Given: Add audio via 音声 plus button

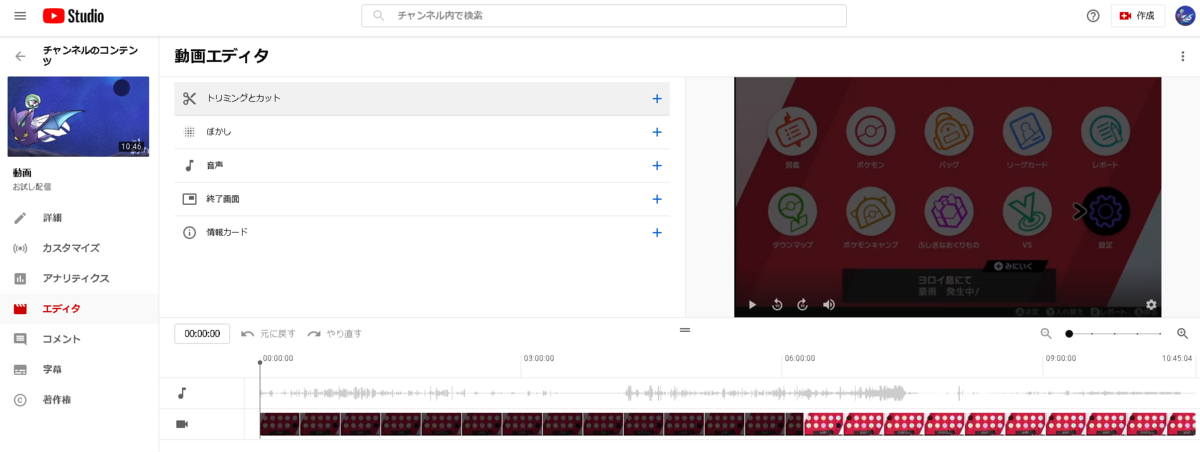Looking at the screenshot, I should click(657, 165).
